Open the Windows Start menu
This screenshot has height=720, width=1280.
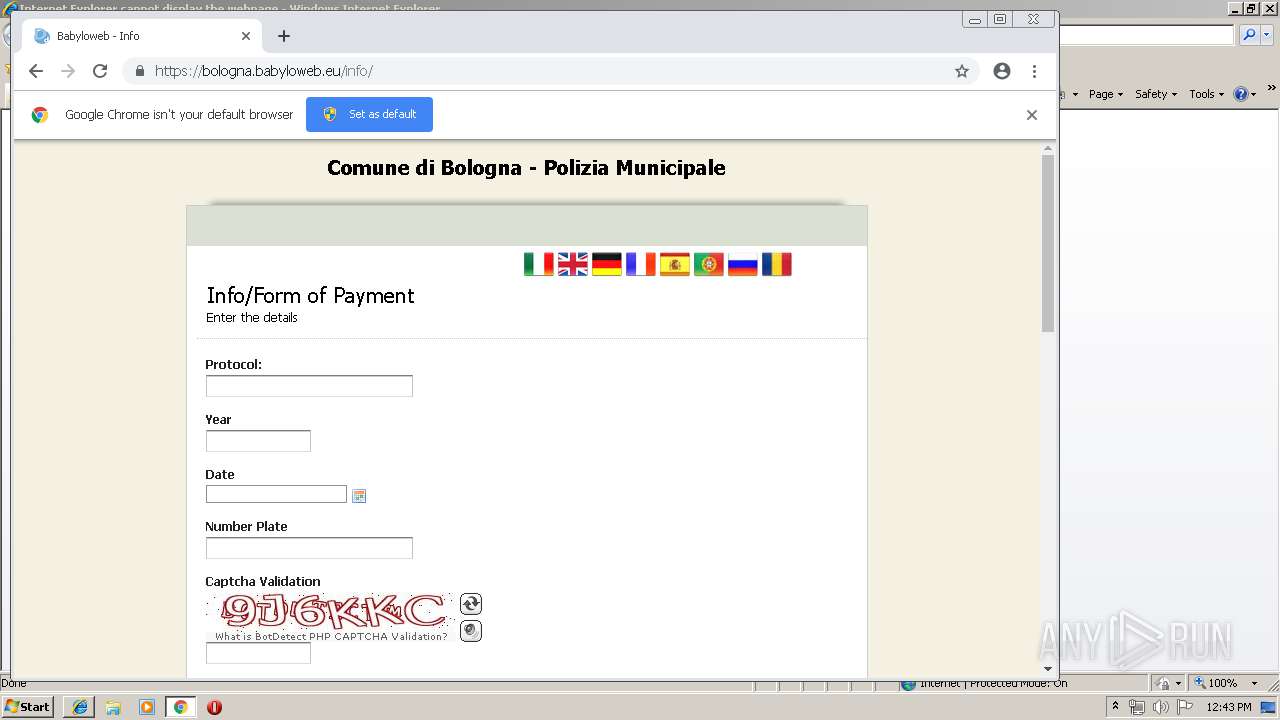coord(28,707)
